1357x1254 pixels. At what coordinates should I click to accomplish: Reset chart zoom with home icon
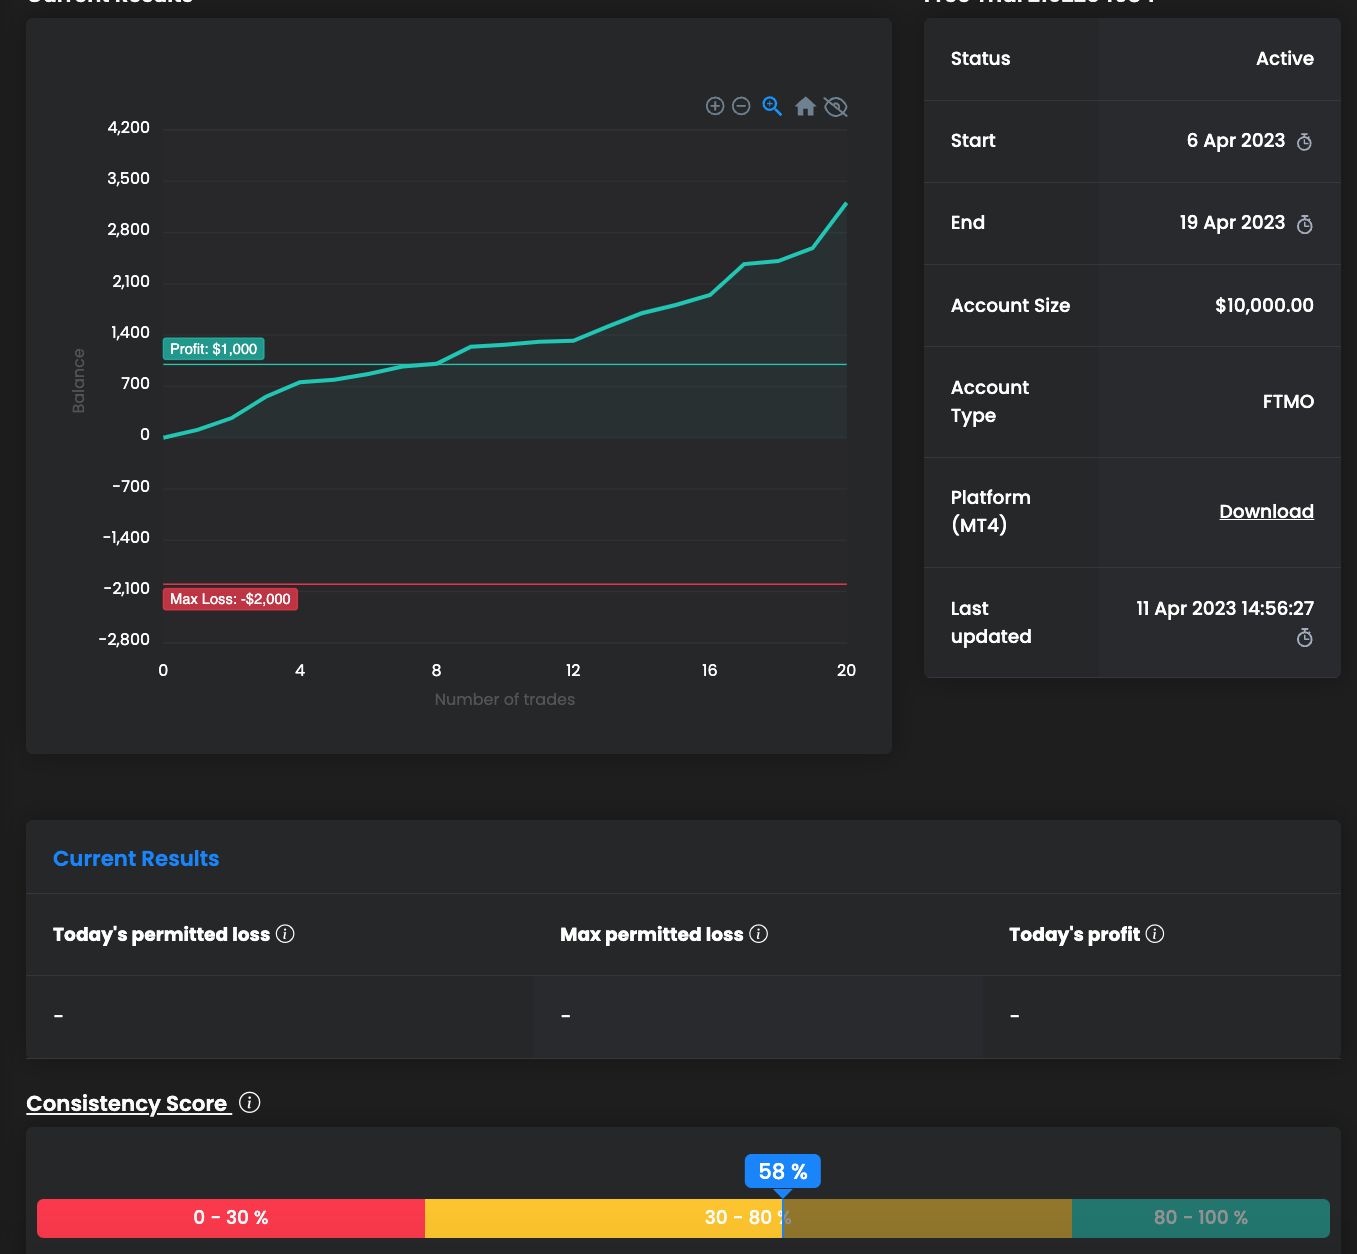pos(805,106)
